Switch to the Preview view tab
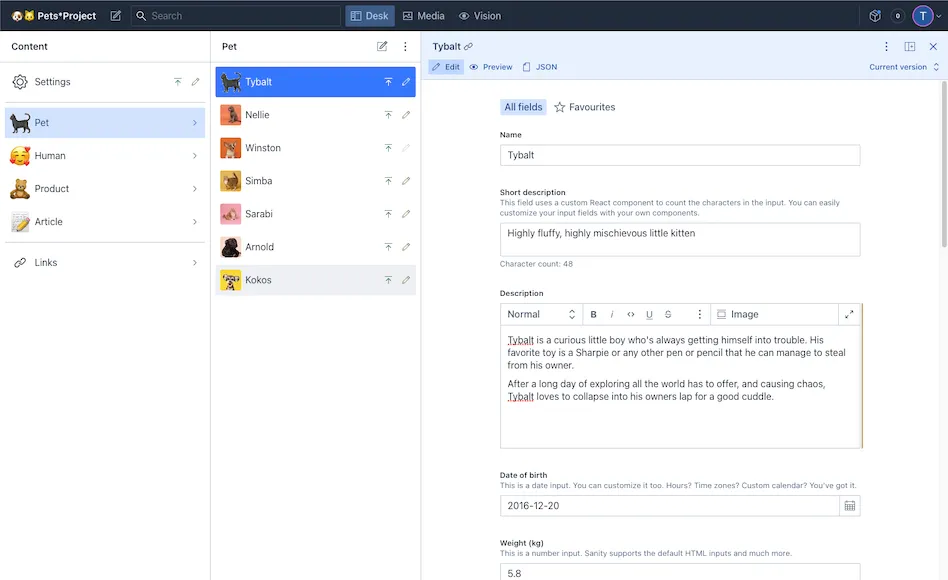The width and height of the screenshot is (948, 580). tap(491, 67)
